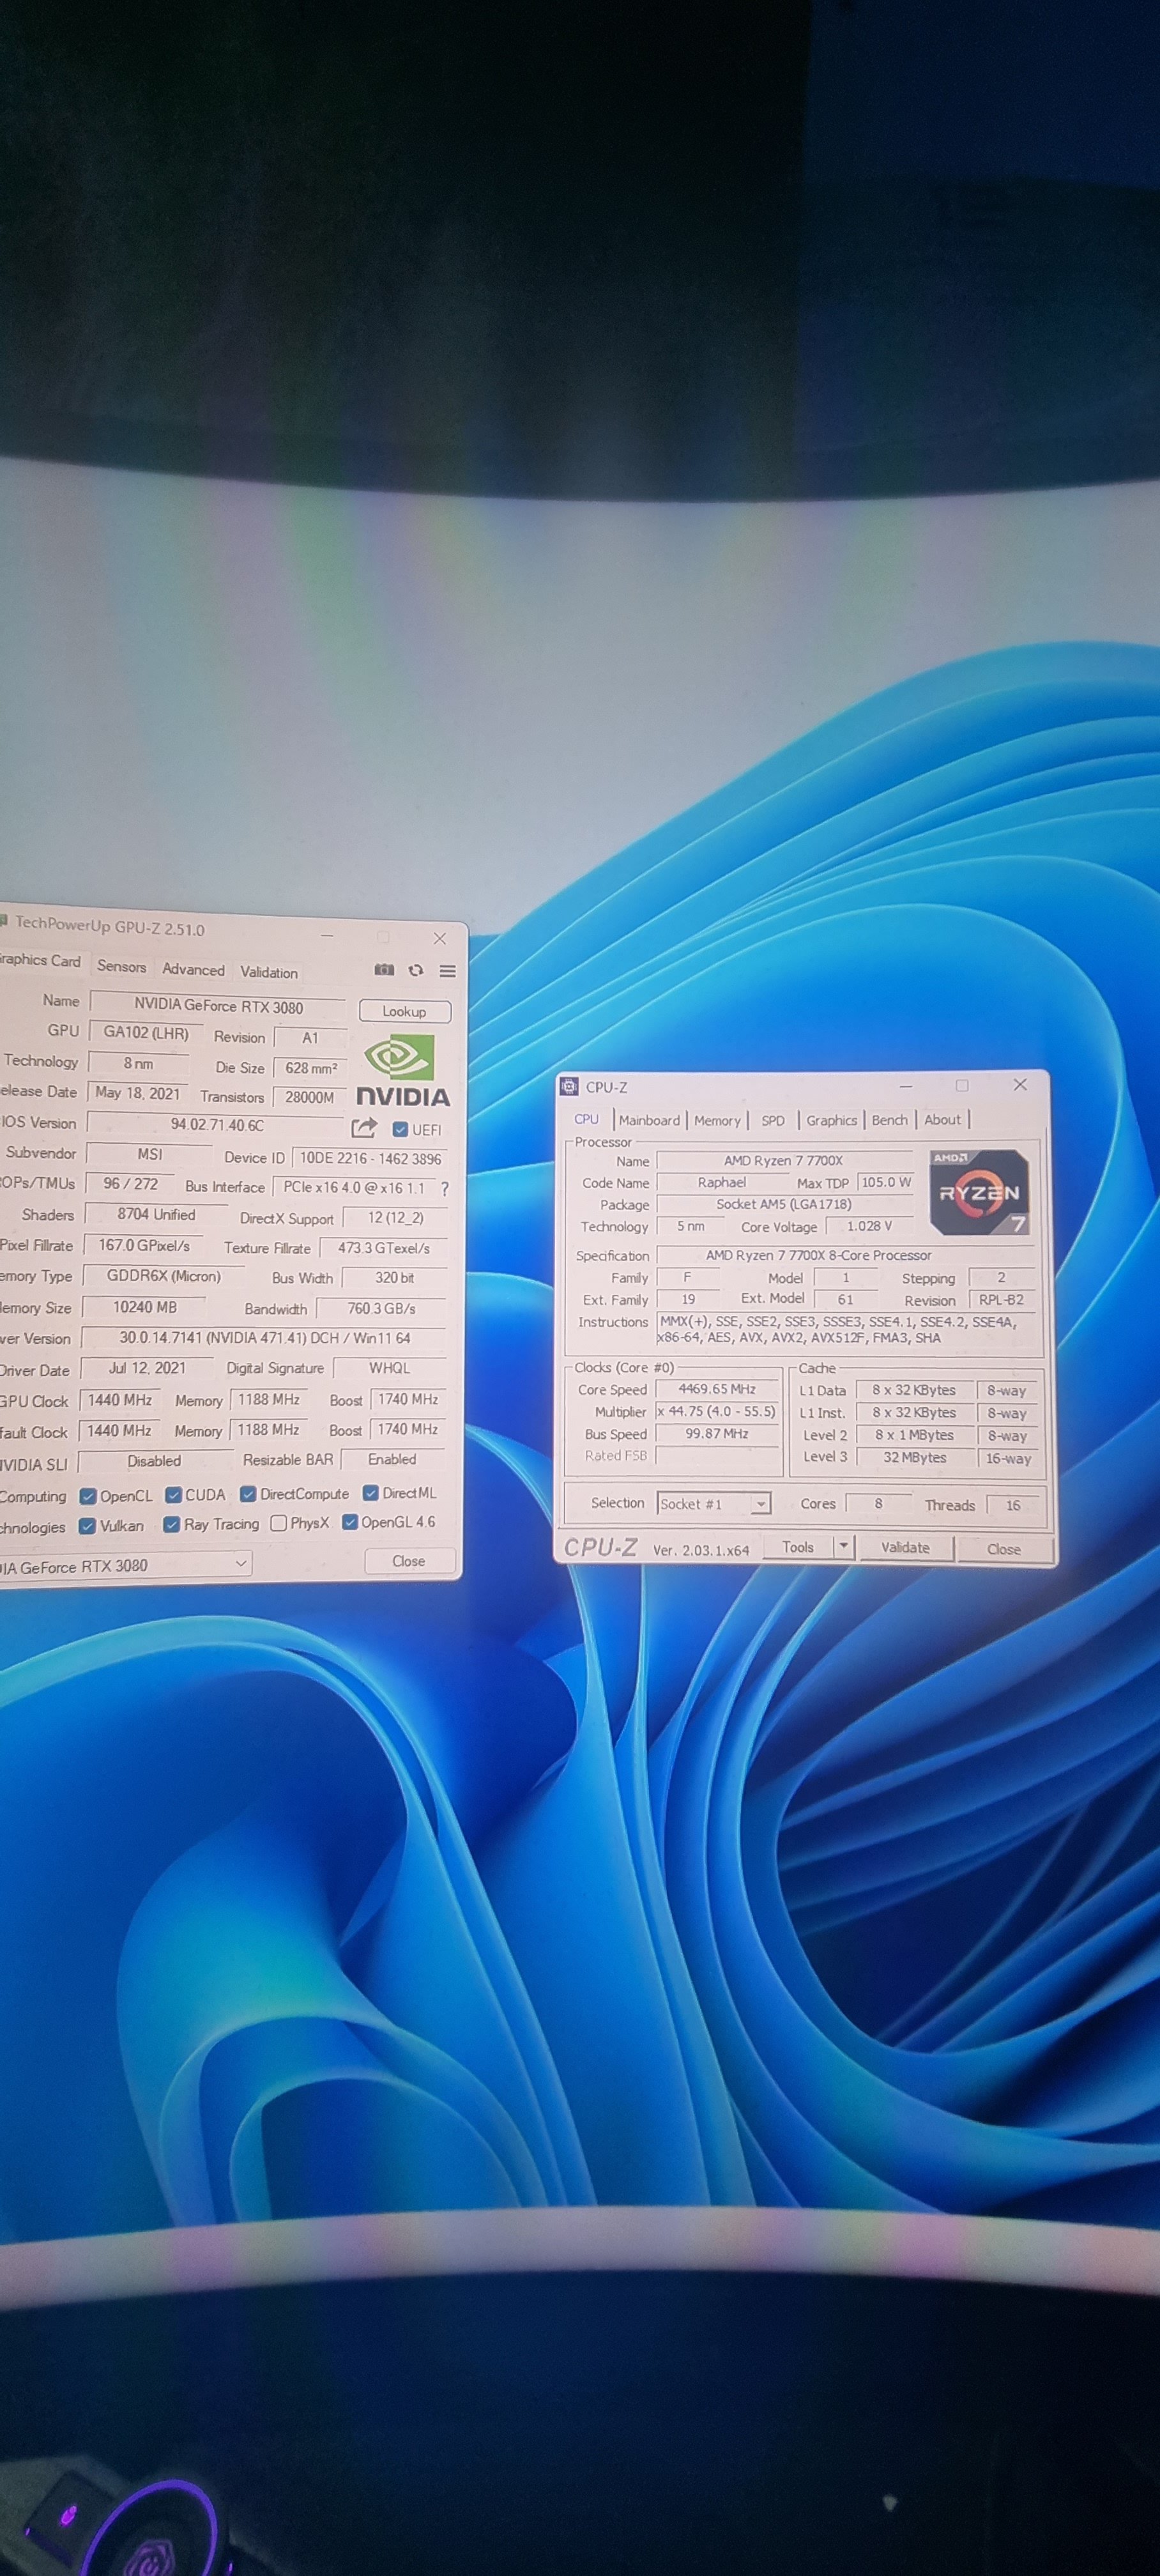Switch to the Advanced tab in GPU-Z

(x=194, y=969)
